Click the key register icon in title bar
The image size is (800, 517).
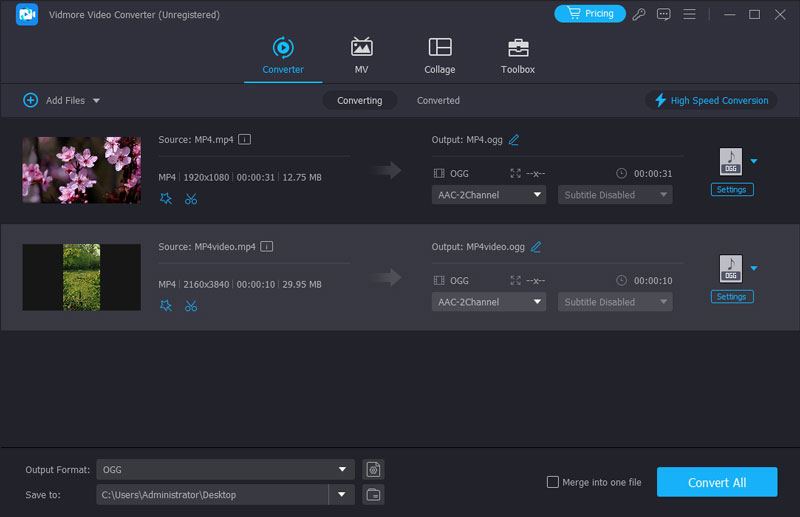tap(639, 14)
